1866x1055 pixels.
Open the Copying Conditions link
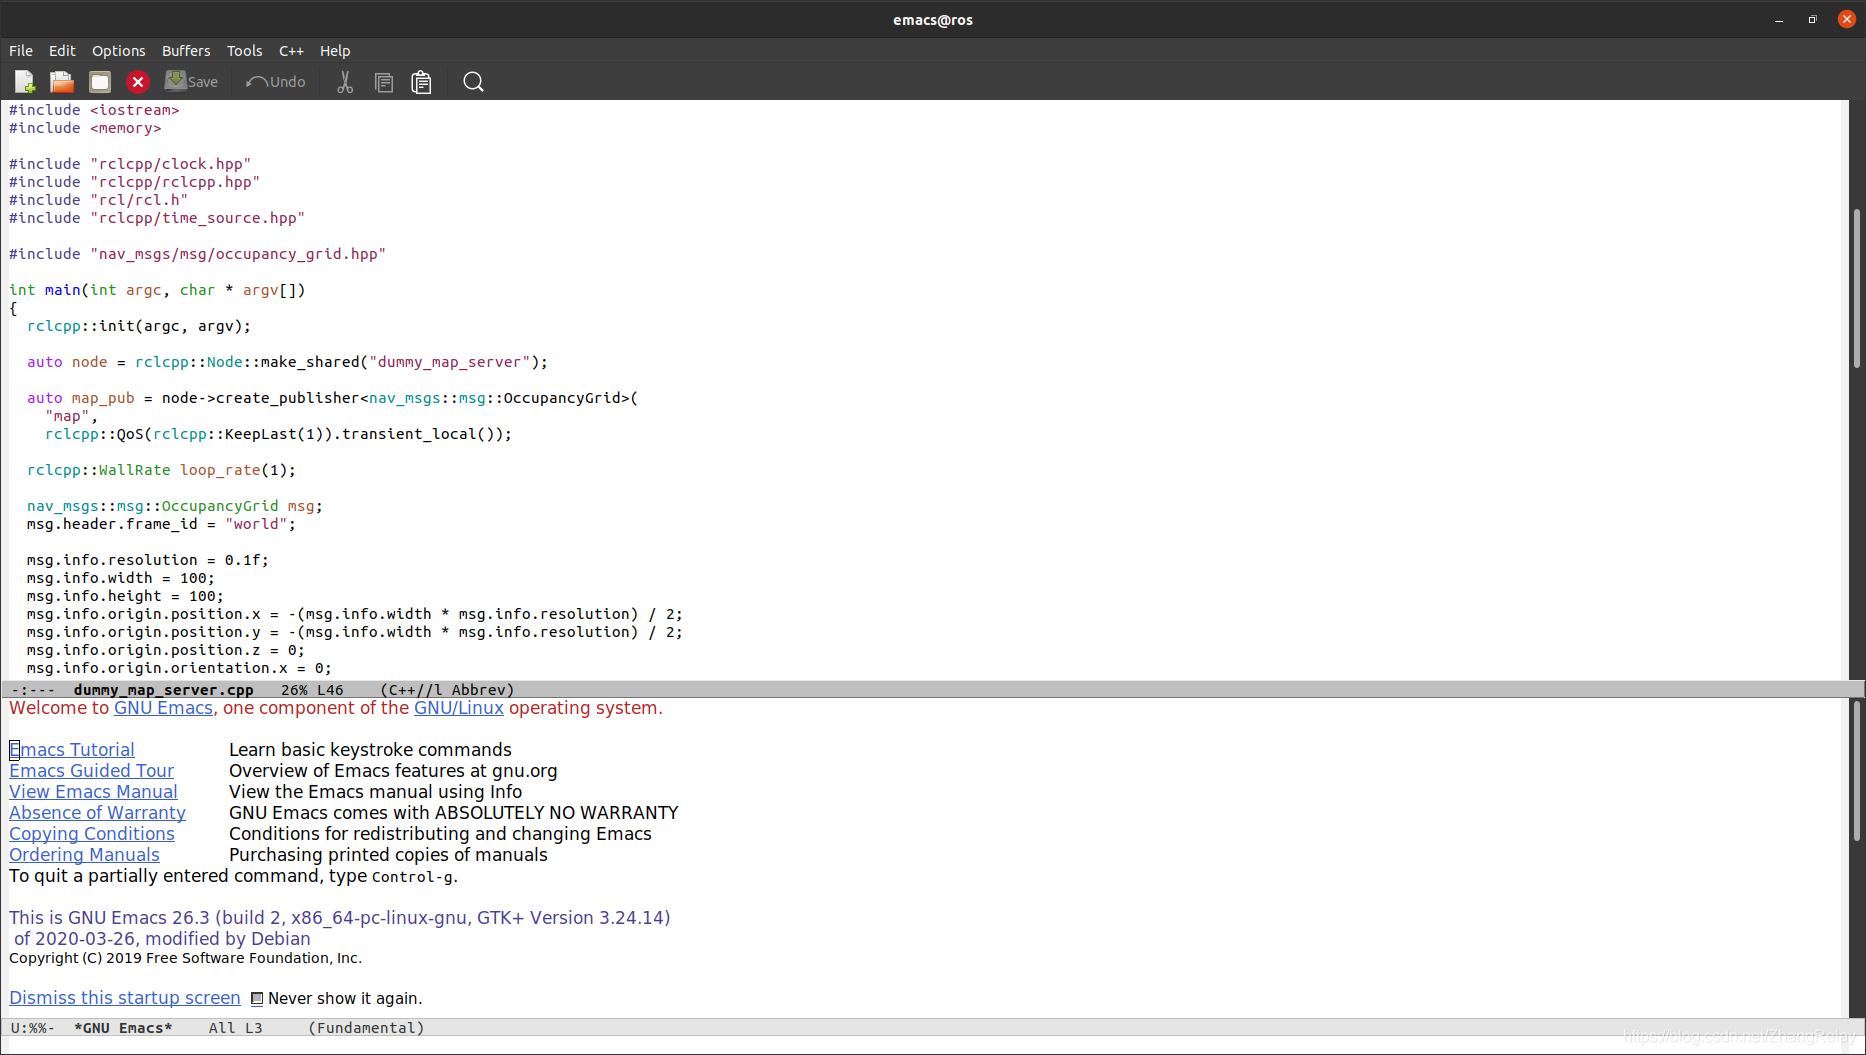click(x=92, y=834)
